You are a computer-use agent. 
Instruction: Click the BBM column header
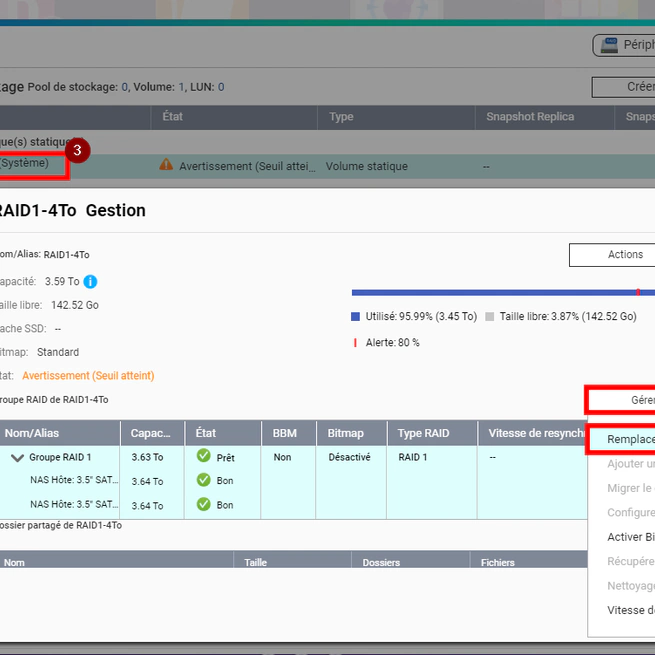pos(289,433)
